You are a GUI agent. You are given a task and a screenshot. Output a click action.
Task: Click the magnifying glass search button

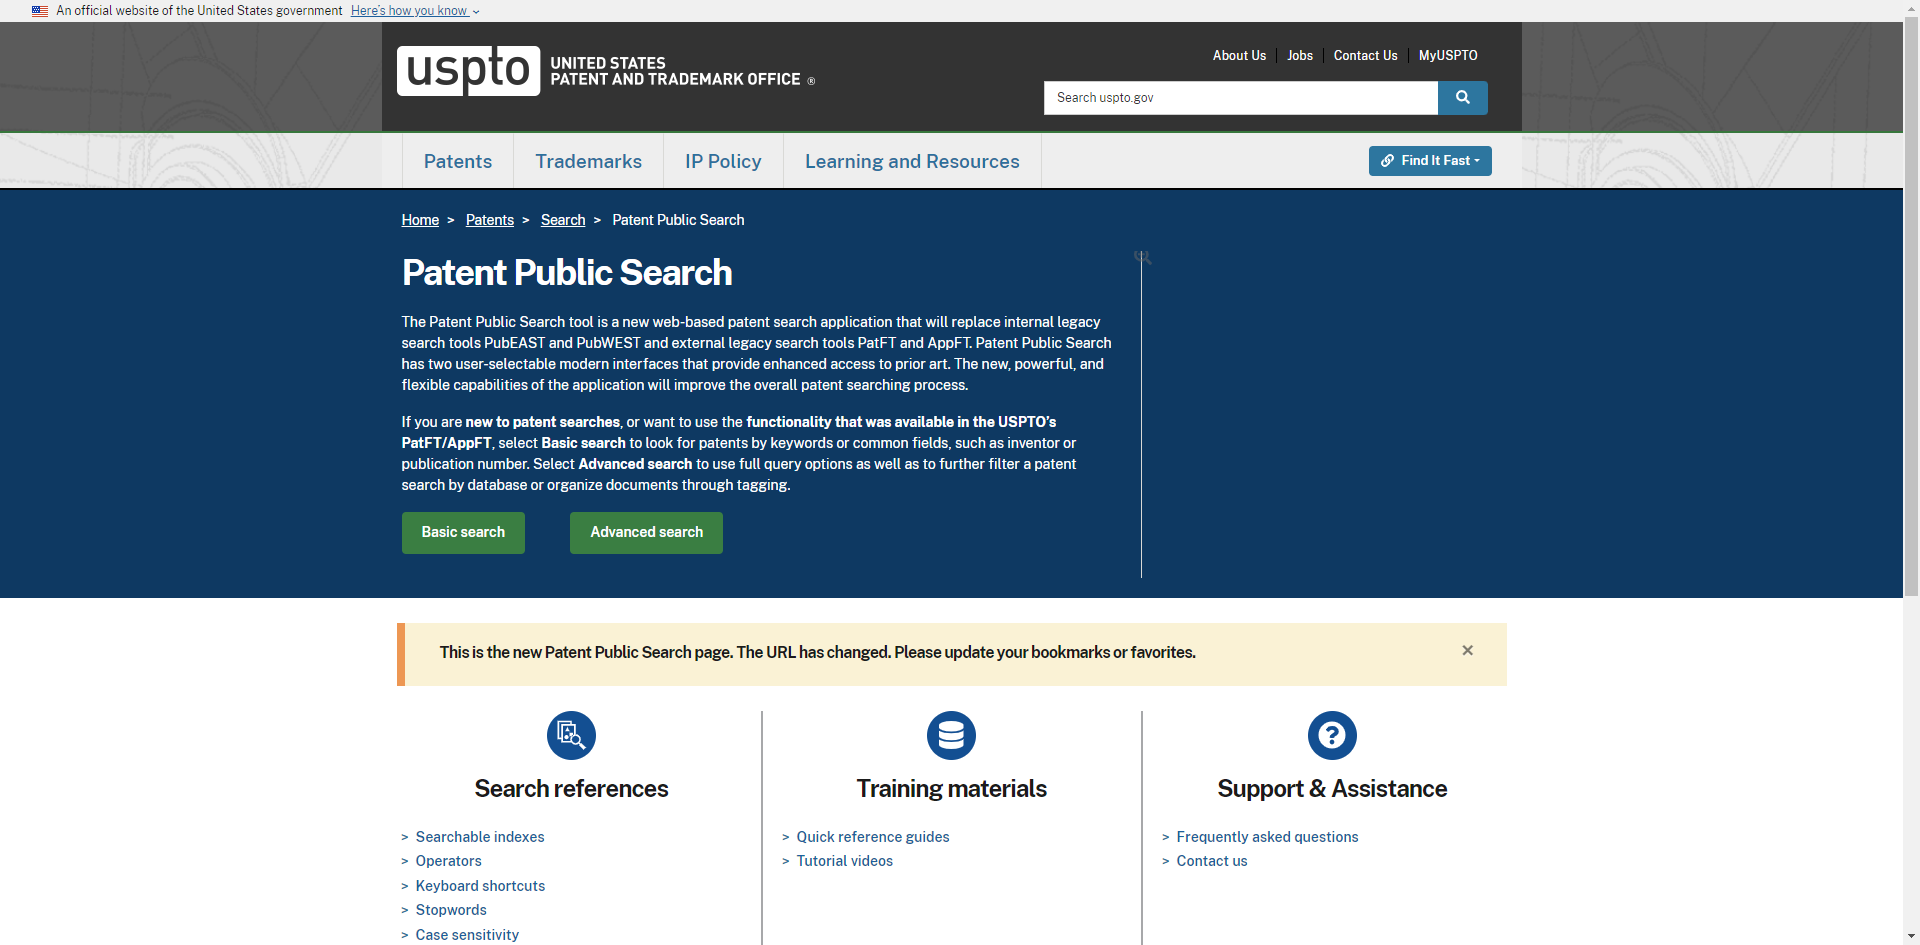point(1462,98)
